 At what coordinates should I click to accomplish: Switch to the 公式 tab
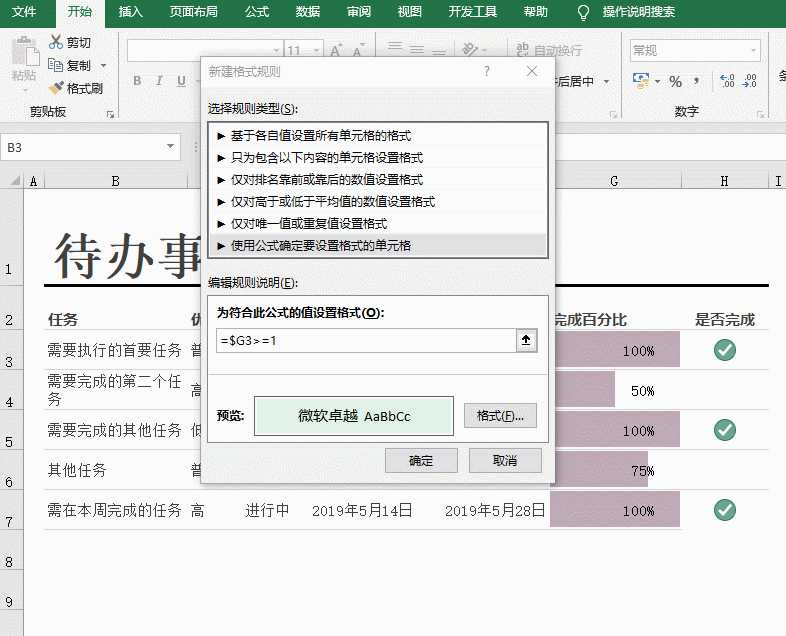pos(257,12)
